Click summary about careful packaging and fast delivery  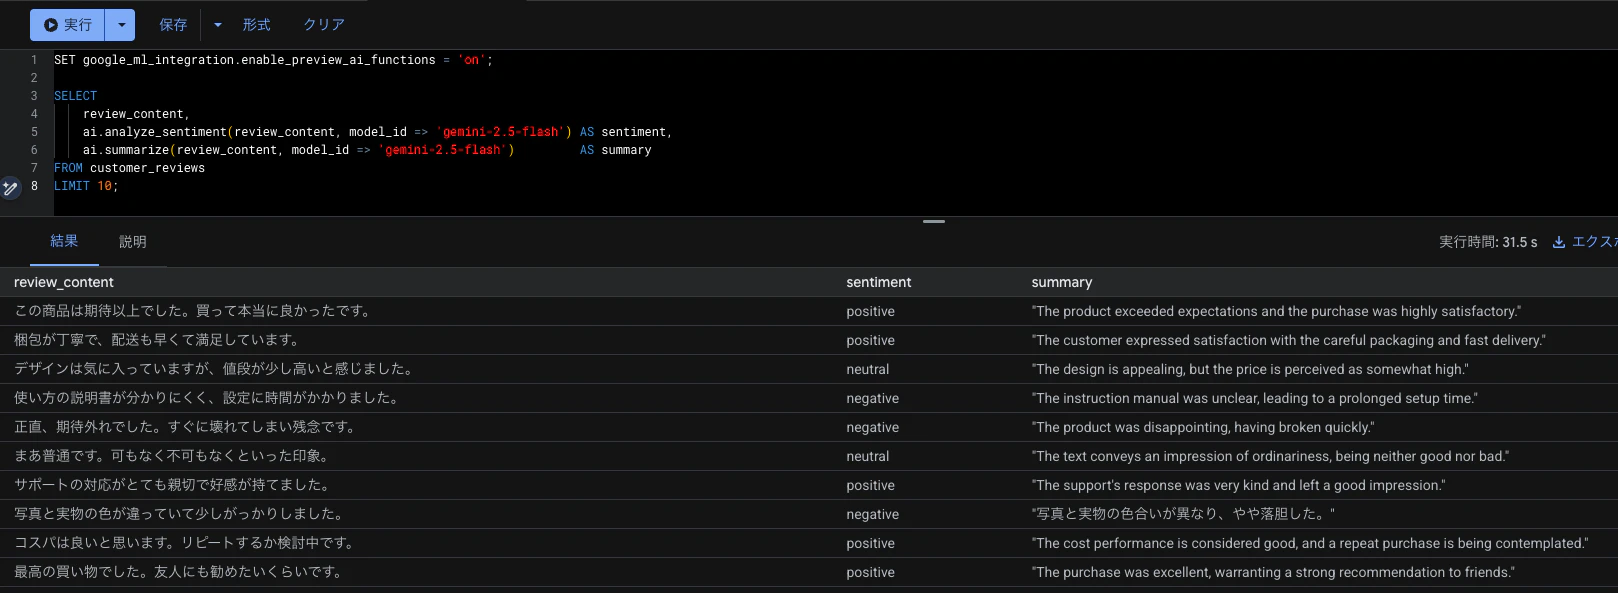pos(1288,340)
